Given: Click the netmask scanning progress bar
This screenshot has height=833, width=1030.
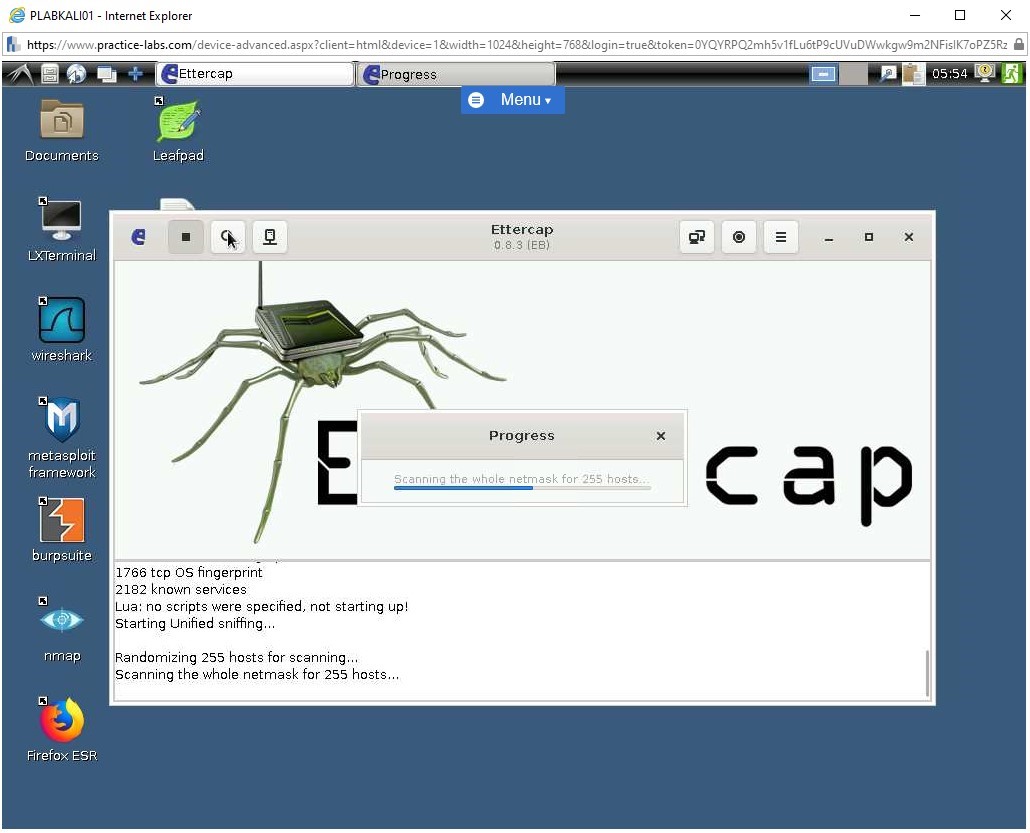Looking at the screenshot, I should [520, 481].
